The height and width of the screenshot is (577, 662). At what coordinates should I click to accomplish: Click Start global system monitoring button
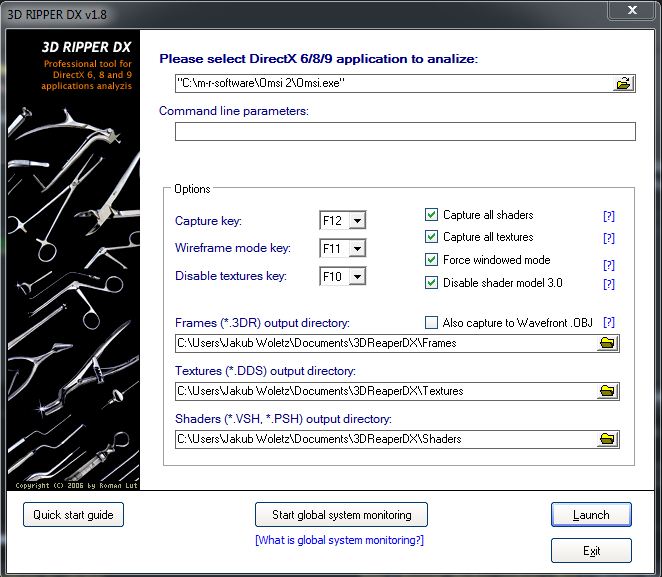341,515
